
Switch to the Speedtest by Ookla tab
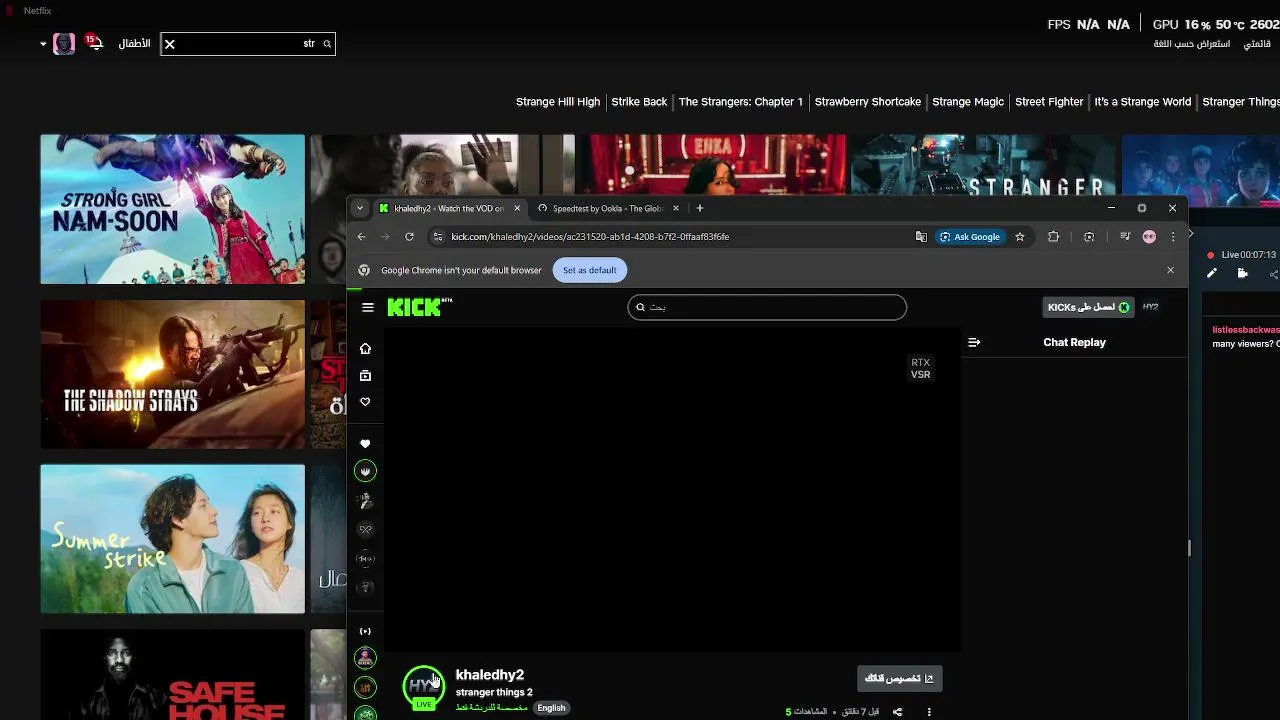coord(608,208)
